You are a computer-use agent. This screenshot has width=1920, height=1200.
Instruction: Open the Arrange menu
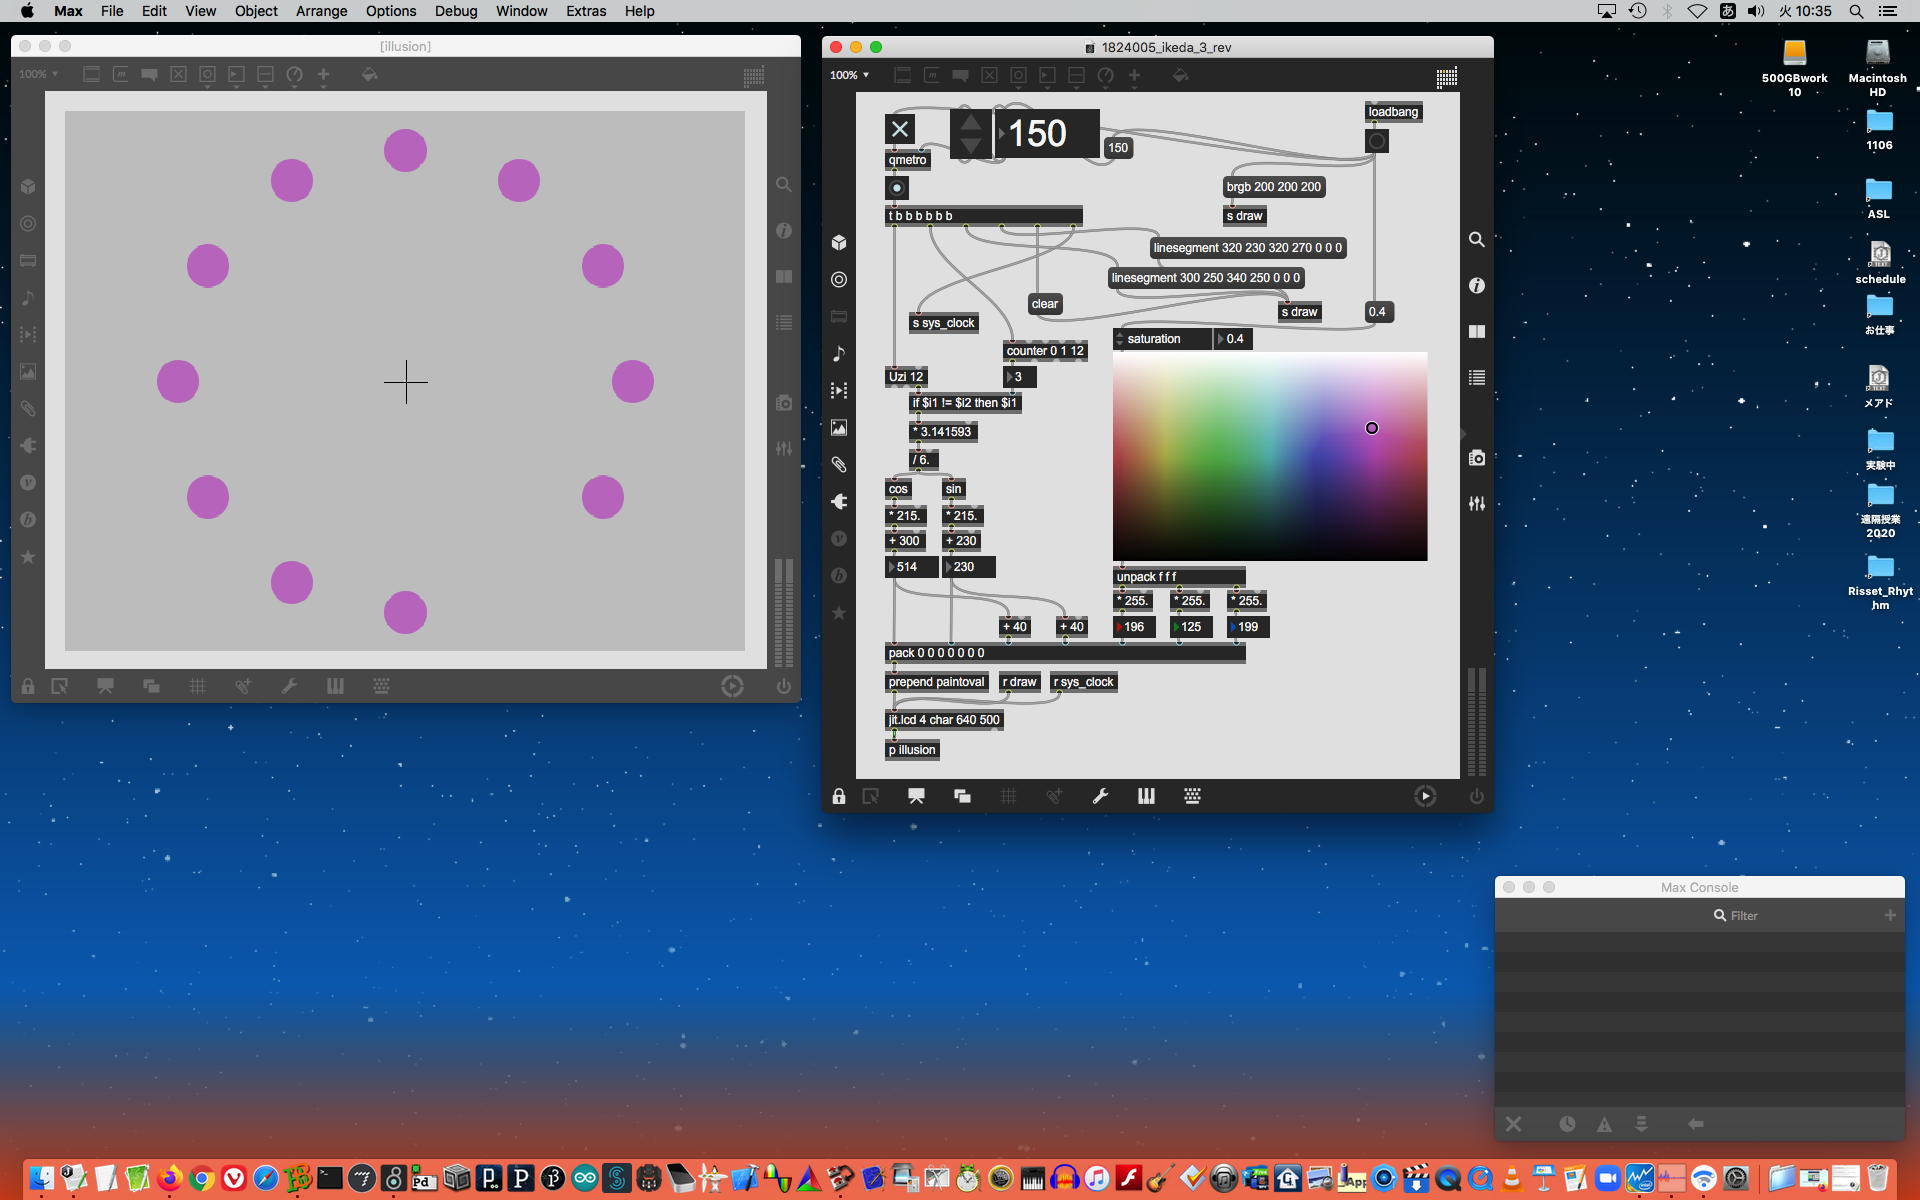click(321, 11)
